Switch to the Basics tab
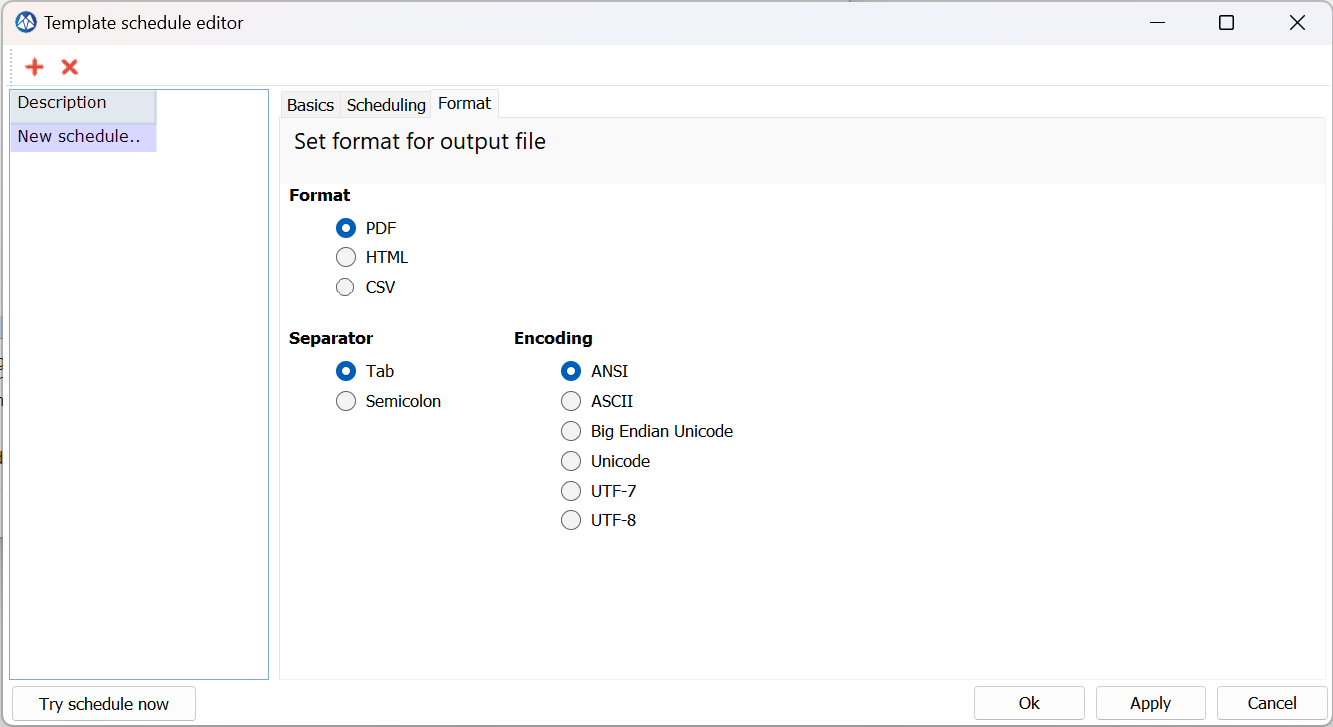The image size is (1333, 727). (310, 105)
